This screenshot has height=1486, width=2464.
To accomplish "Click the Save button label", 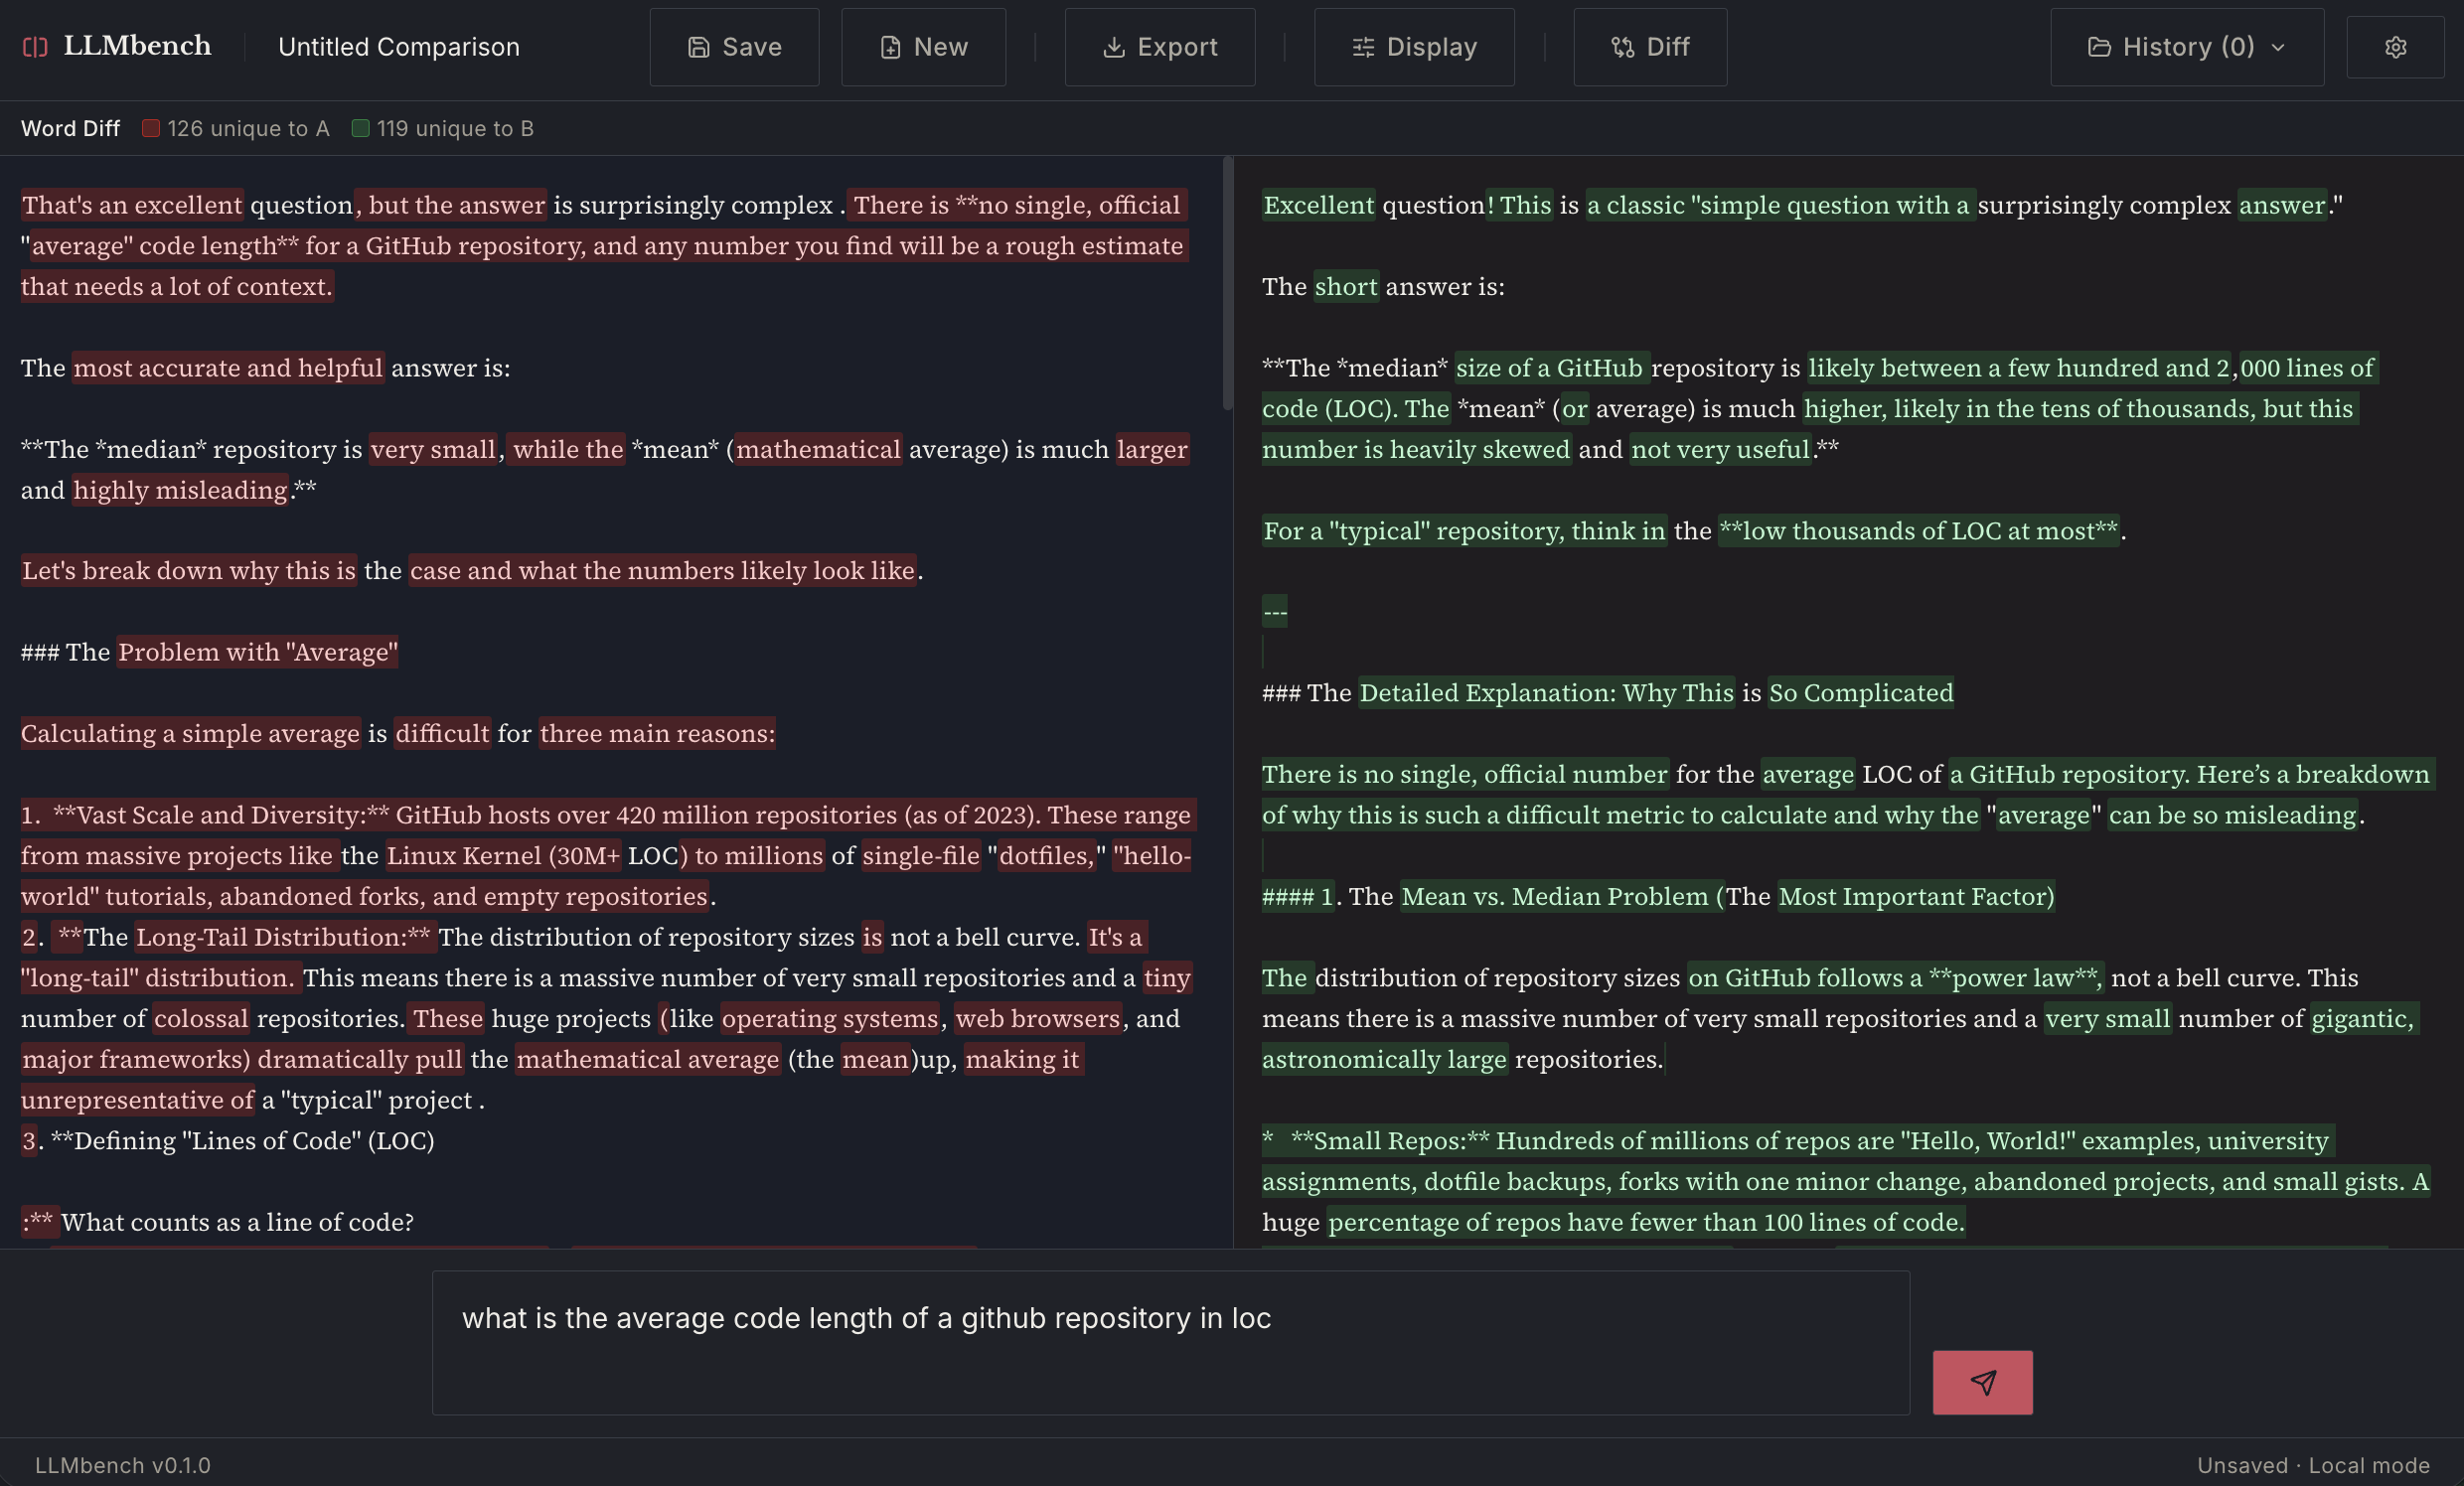I will (751, 47).
